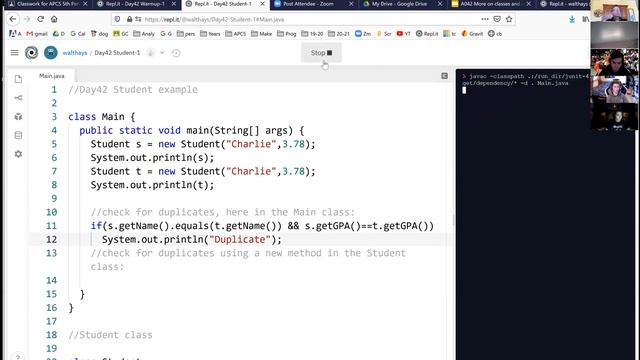The image size is (640, 360).
Task: Select the Main.java editor tab
Action: pyautogui.click(x=52, y=76)
